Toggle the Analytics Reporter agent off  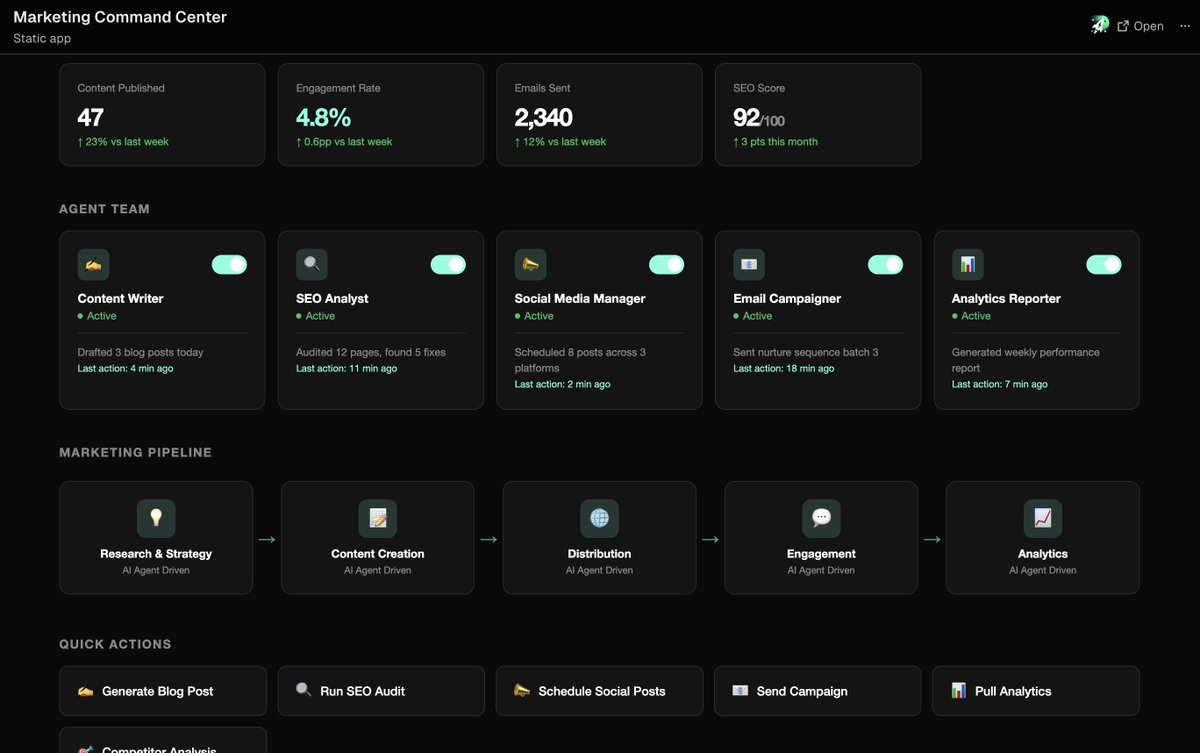1103,265
